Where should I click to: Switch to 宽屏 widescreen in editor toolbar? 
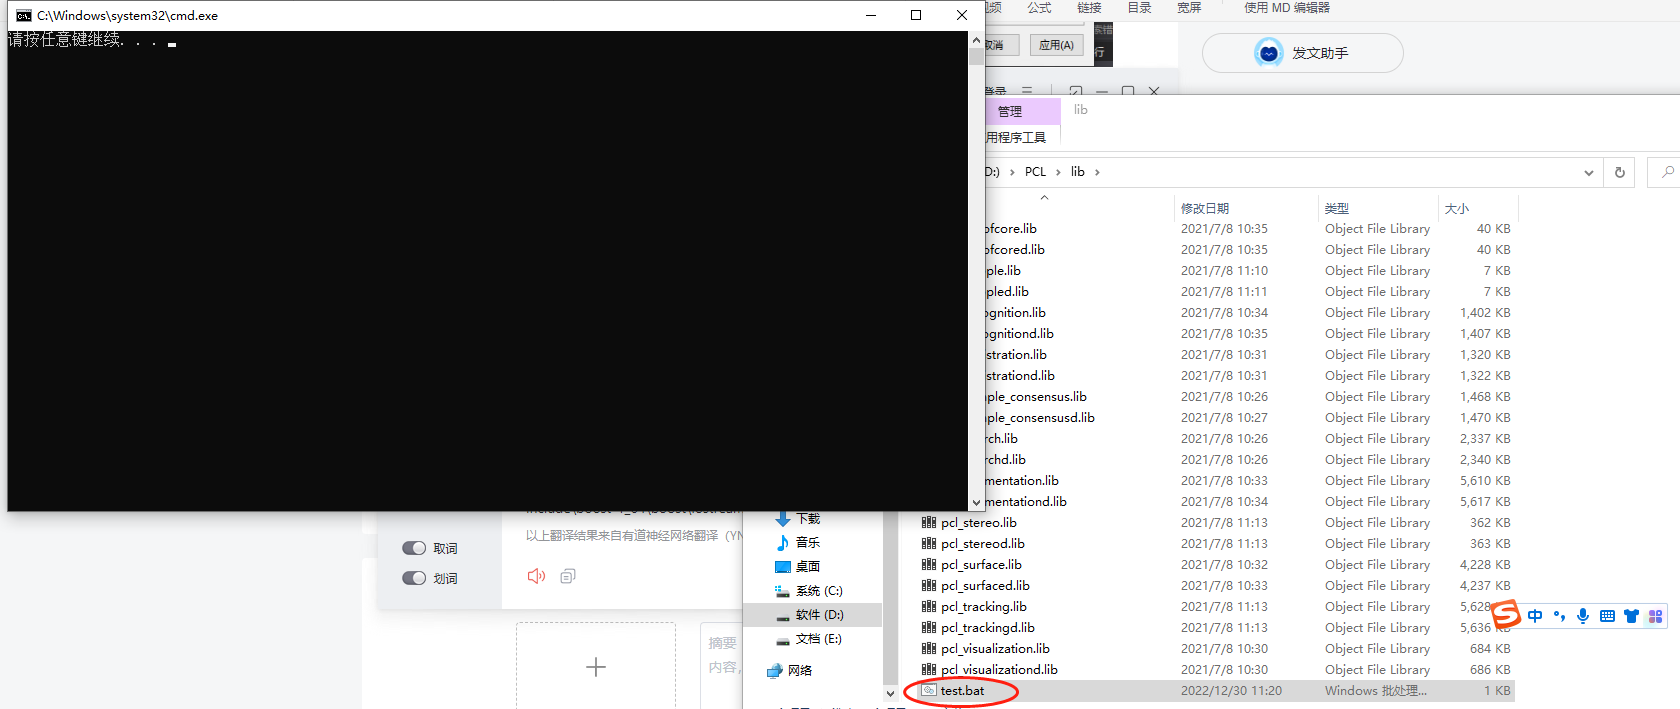pyautogui.click(x=1189, y=8)
